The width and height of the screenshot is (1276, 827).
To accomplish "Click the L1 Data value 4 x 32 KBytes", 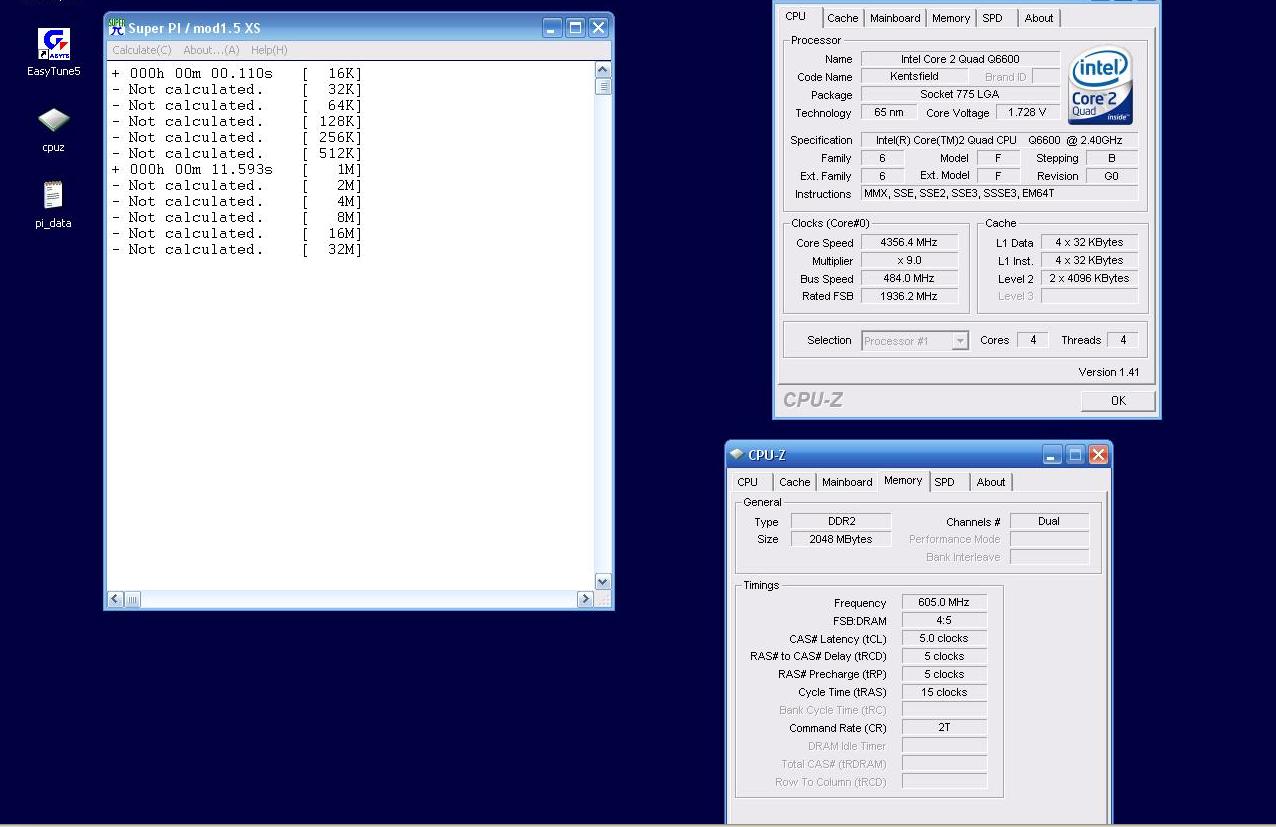I will tap(1089, 242).
